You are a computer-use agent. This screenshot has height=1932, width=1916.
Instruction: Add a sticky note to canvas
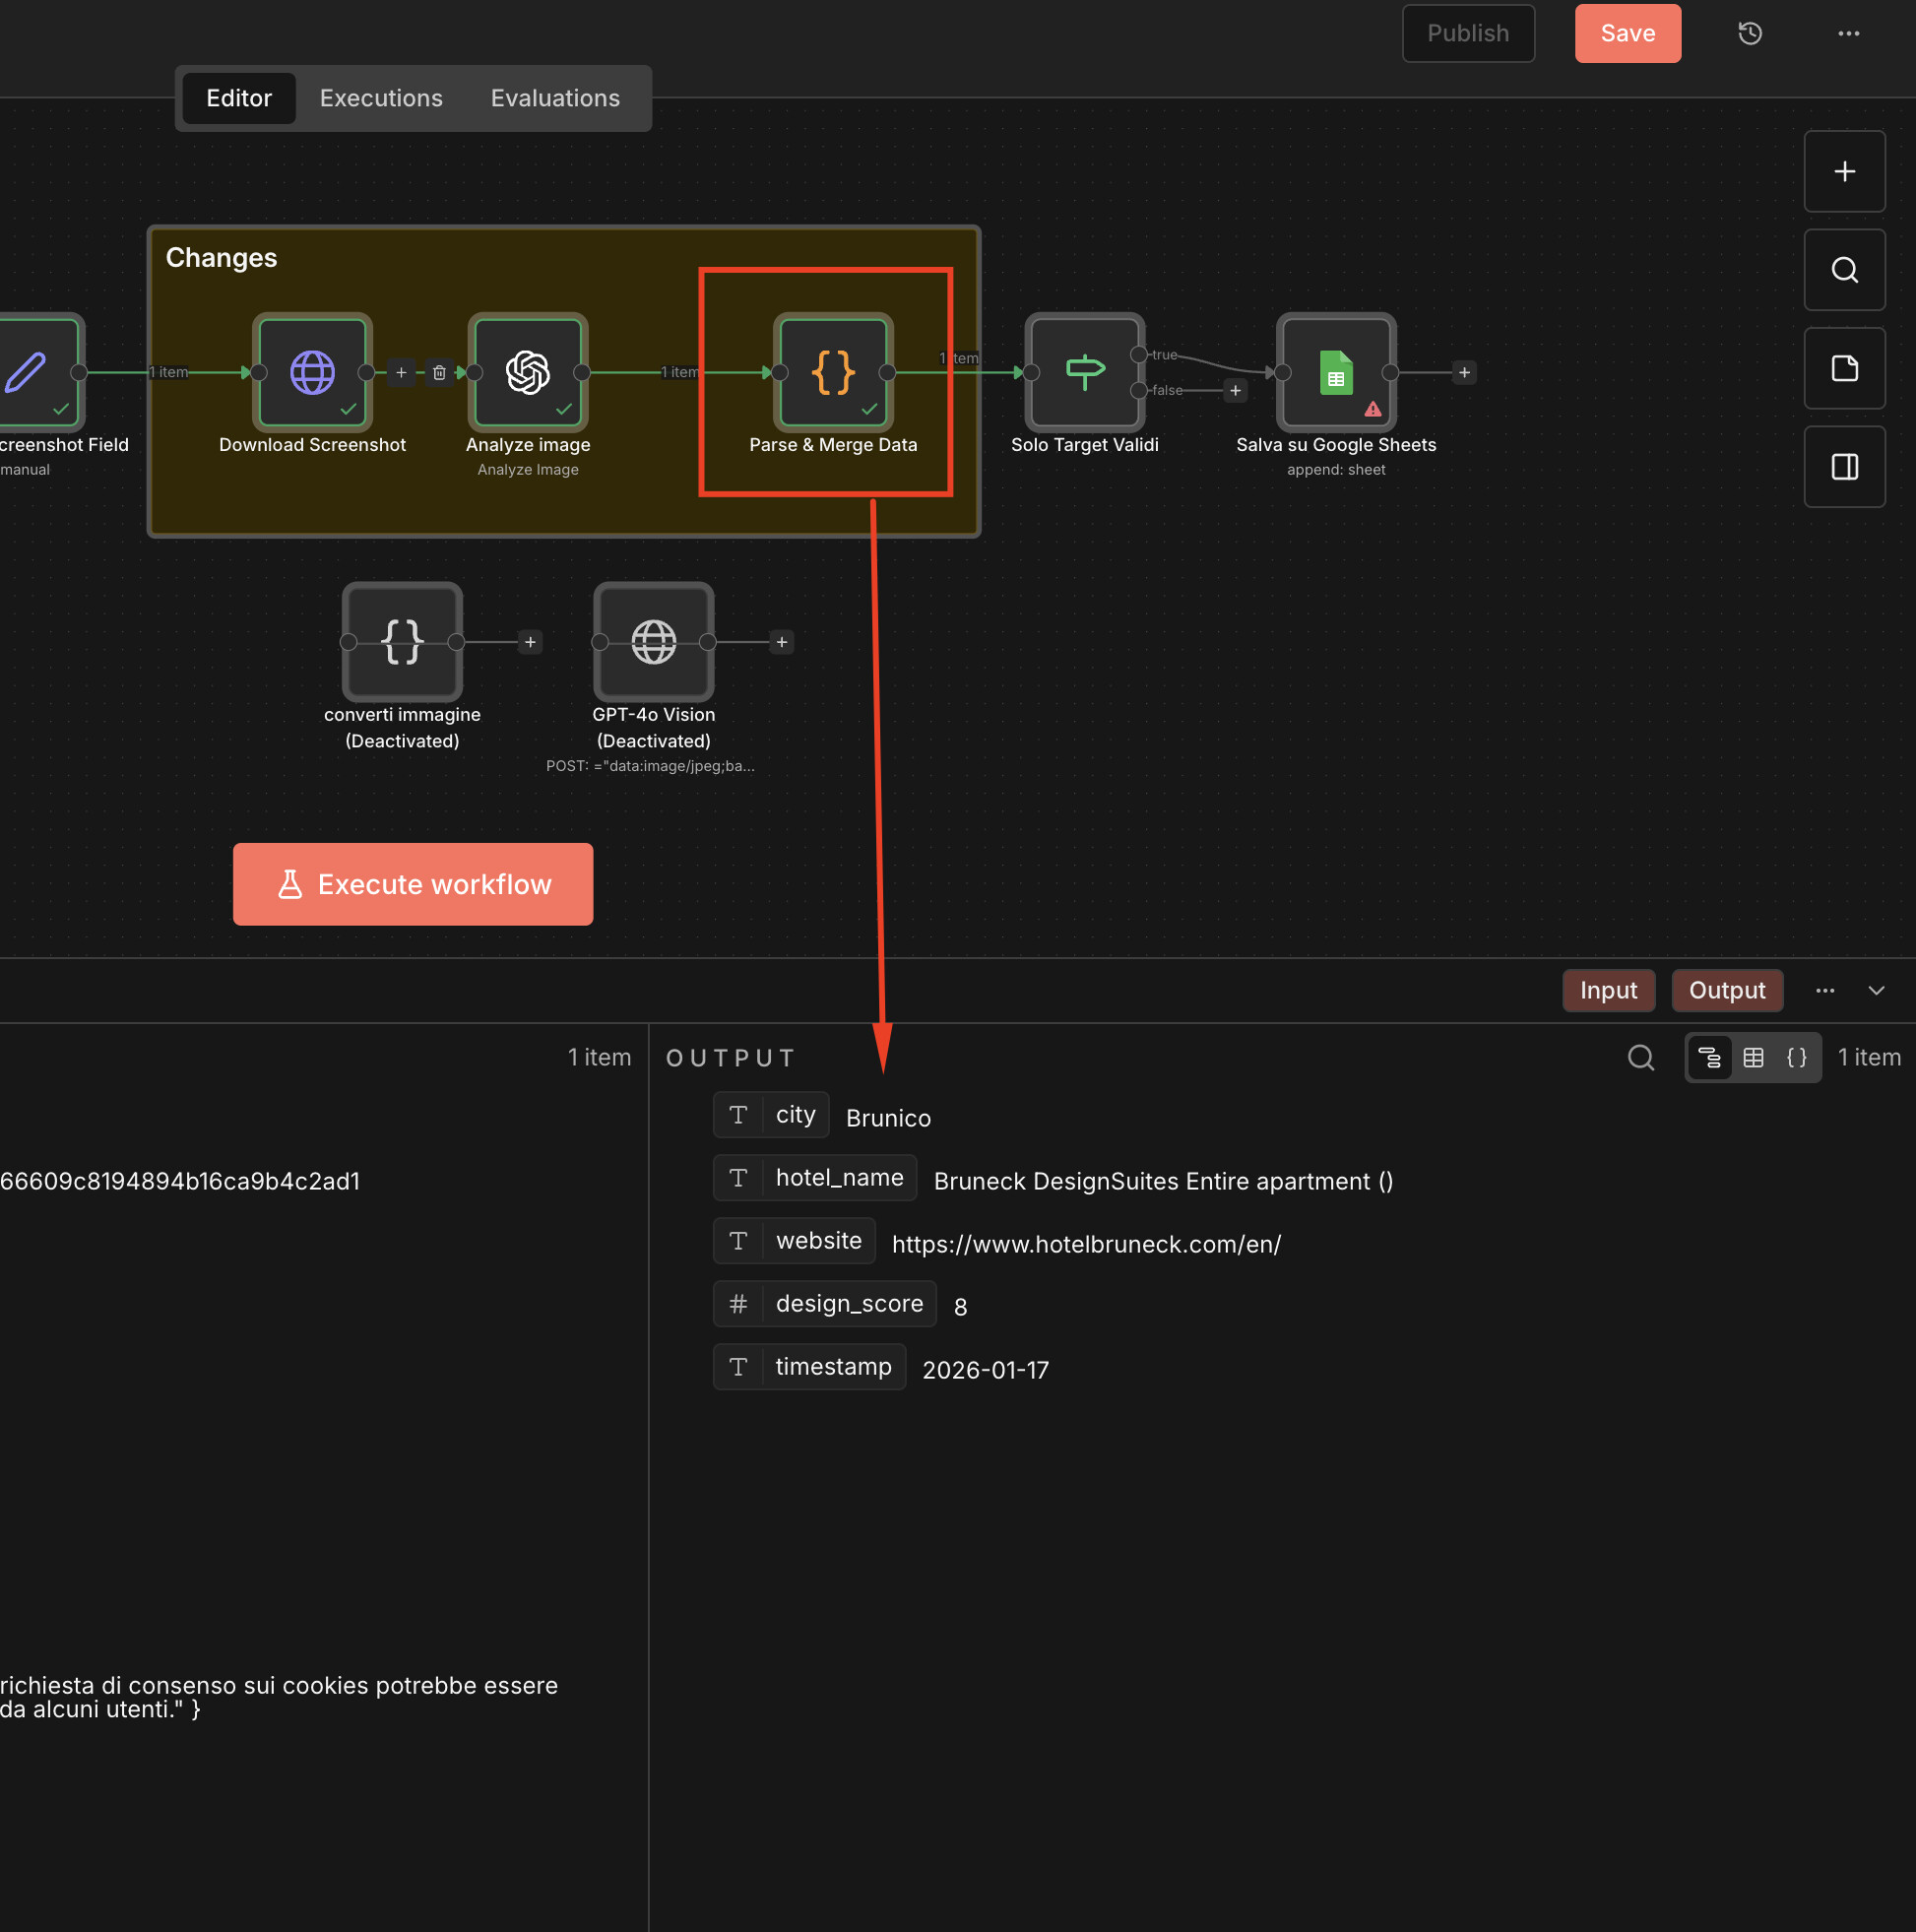(1844, 369)
